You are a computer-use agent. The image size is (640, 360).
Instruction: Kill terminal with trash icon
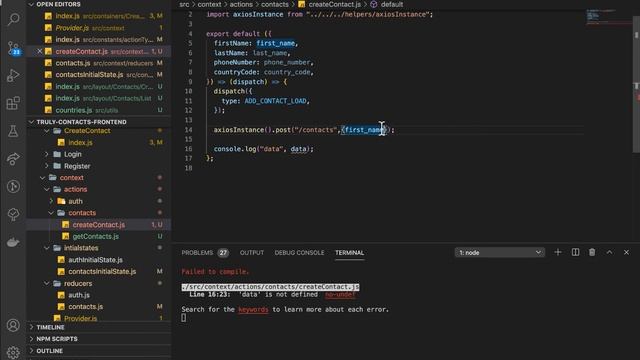tap(592, 252)
